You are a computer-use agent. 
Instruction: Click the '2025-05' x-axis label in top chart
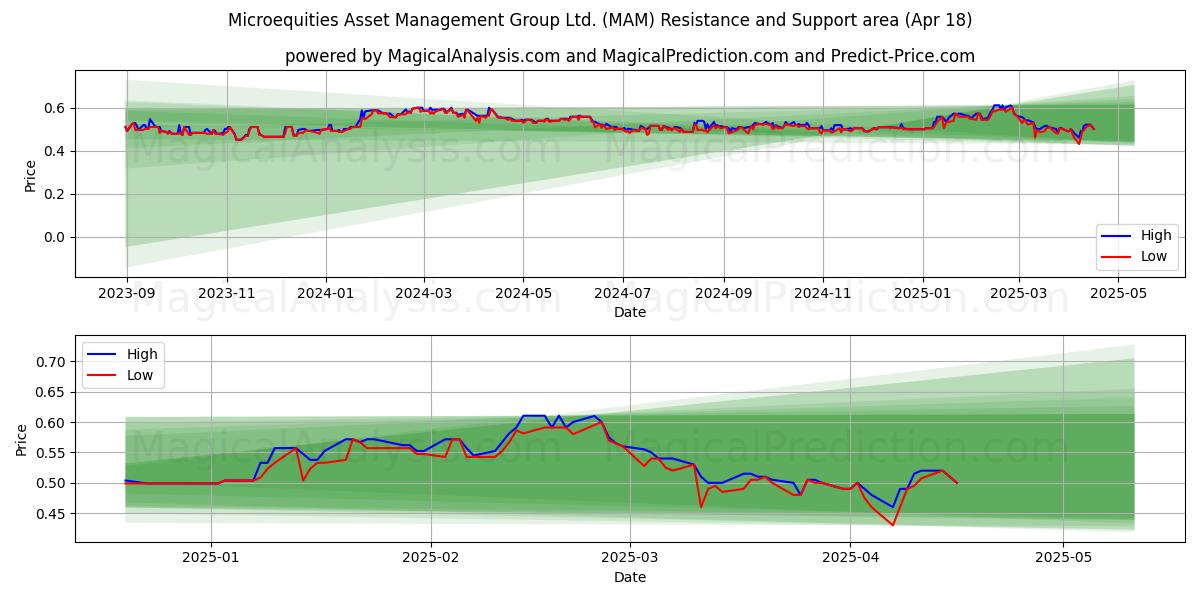[x=1118, y=294]
